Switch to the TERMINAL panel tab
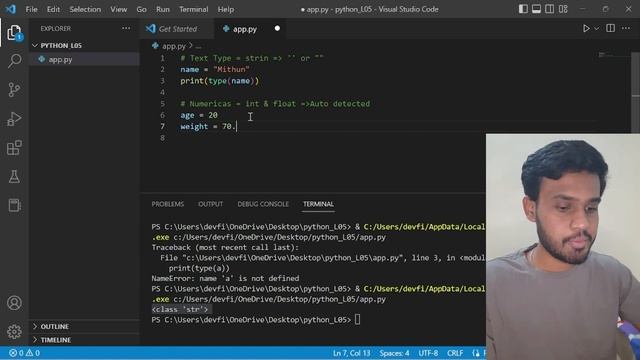This screenshot has width=640, height=360. point(318,204)
